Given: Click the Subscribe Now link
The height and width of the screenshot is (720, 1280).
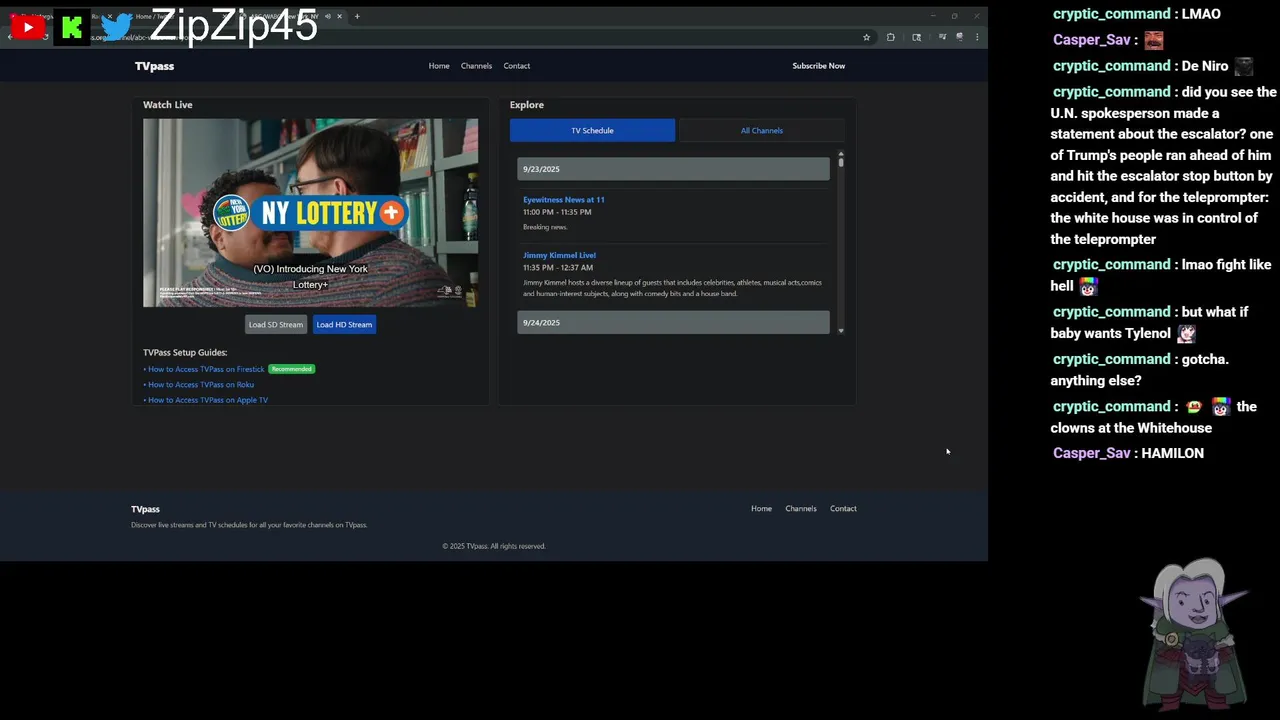Looking at the screenshot, I should point(819,66).
